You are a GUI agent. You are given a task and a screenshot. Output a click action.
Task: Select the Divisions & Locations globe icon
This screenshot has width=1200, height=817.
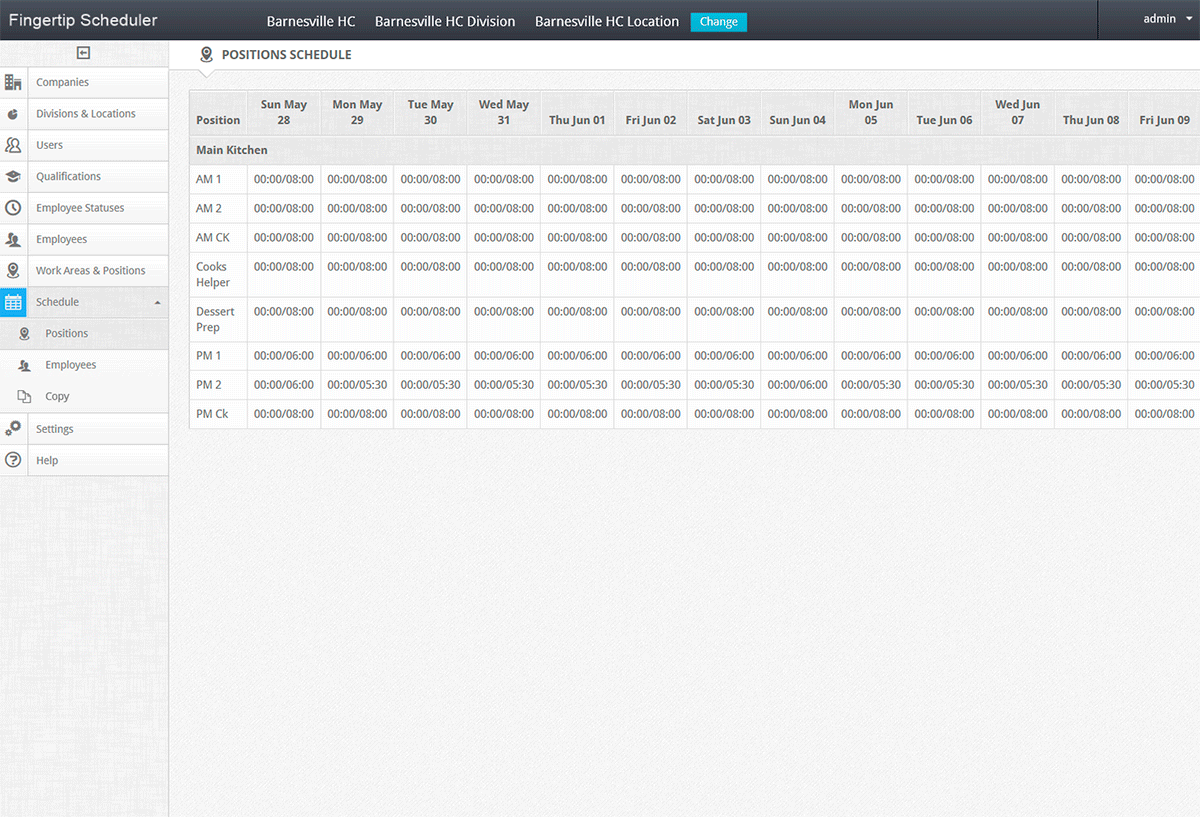(13, 113)
